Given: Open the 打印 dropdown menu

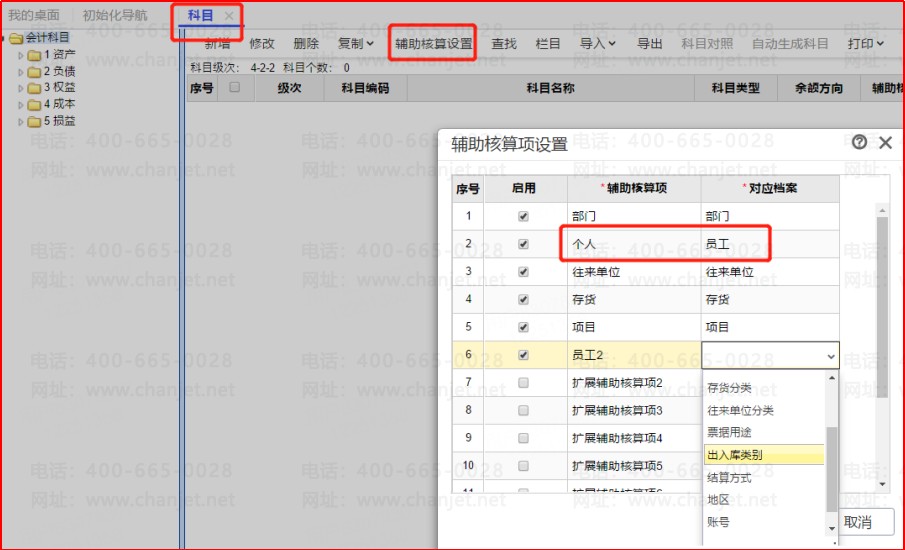Looking at the screenshot, I should (866, 43).
